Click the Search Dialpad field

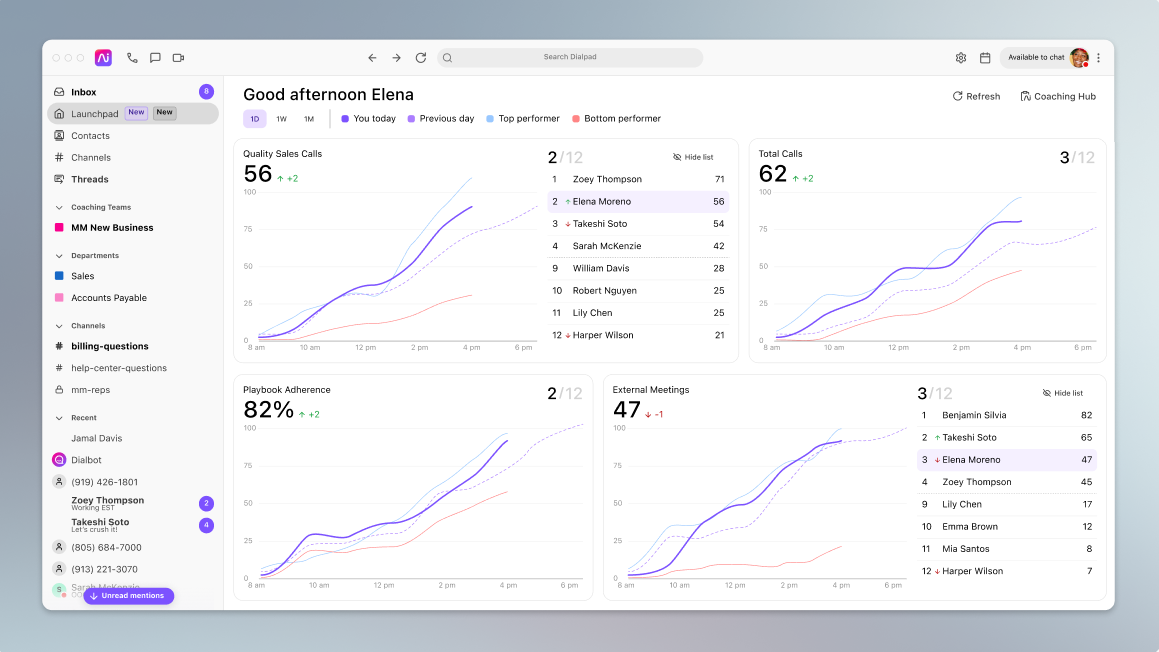(570, 57)
